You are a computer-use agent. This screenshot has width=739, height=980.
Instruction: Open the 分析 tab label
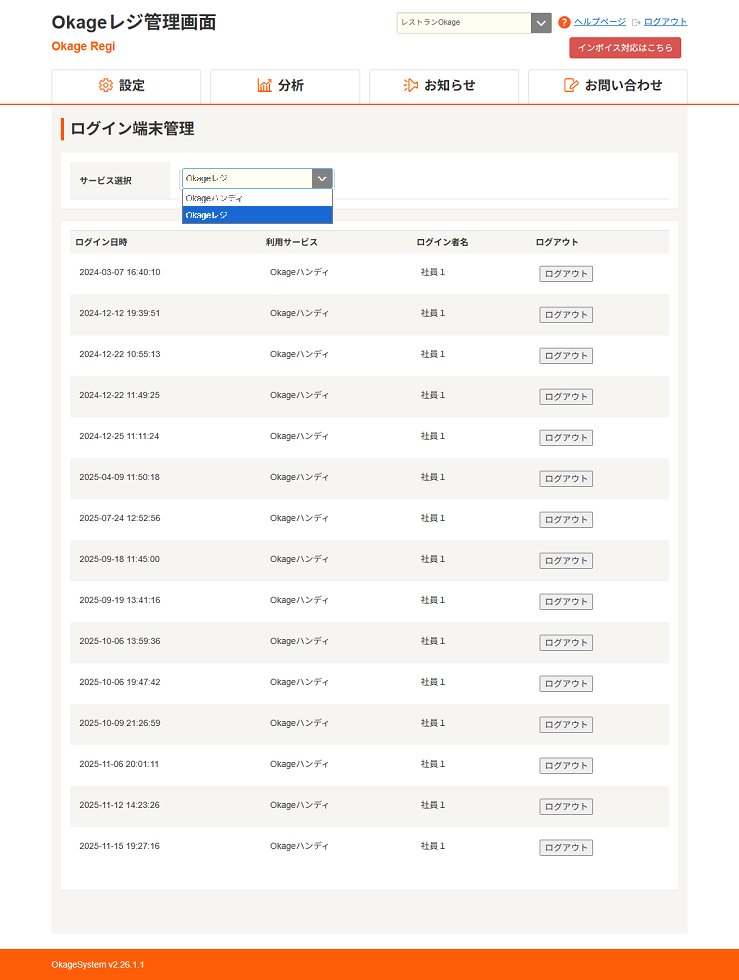tap(291, 86)
